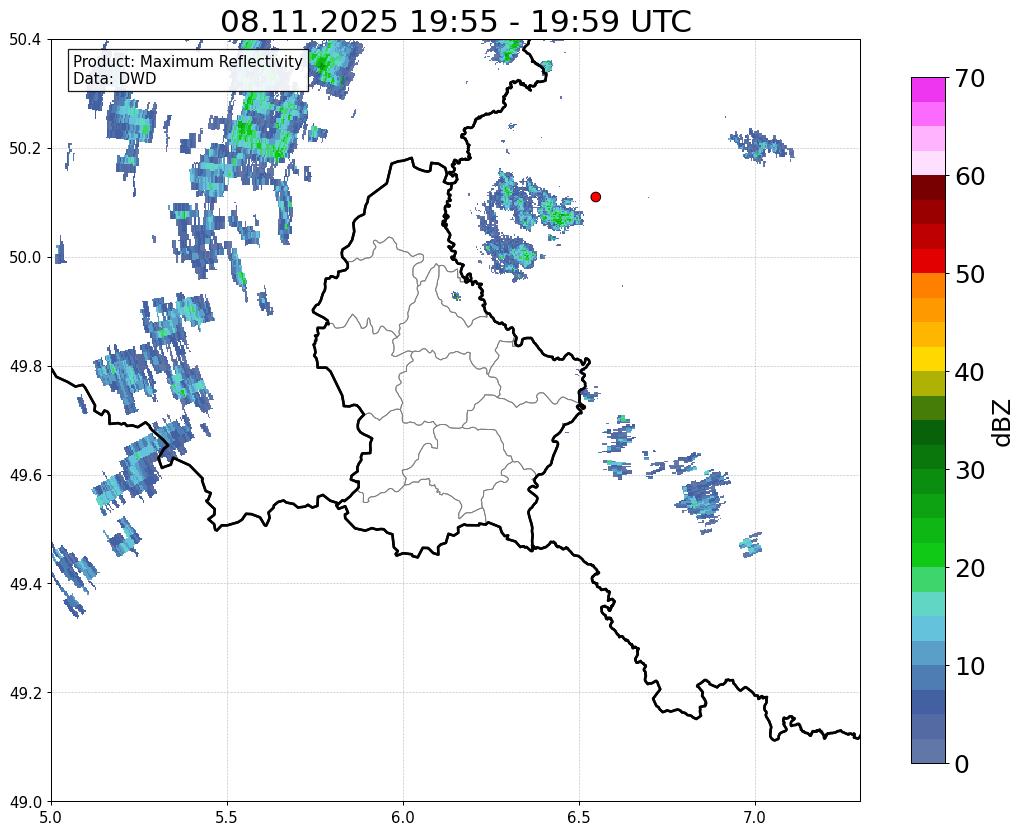The height and width of the screenshot is (834, 1023).
Task: Pick the dark maroon colorbar segment below 60
Action: click(x=928, y=188)
